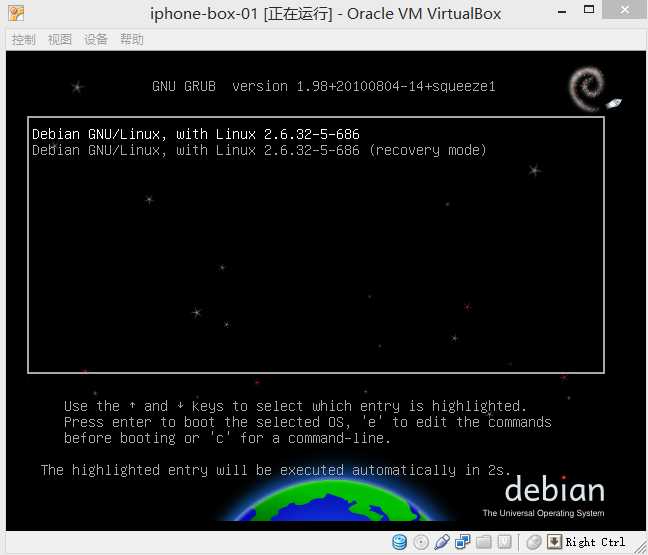Screen dimensions: 648x555
Task: Click the Right Ctrl host key label
Action: (595, 542)
